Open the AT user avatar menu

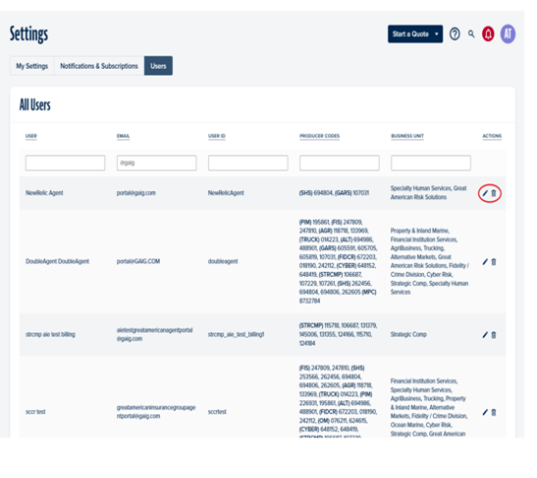click(x=508, y=34)
